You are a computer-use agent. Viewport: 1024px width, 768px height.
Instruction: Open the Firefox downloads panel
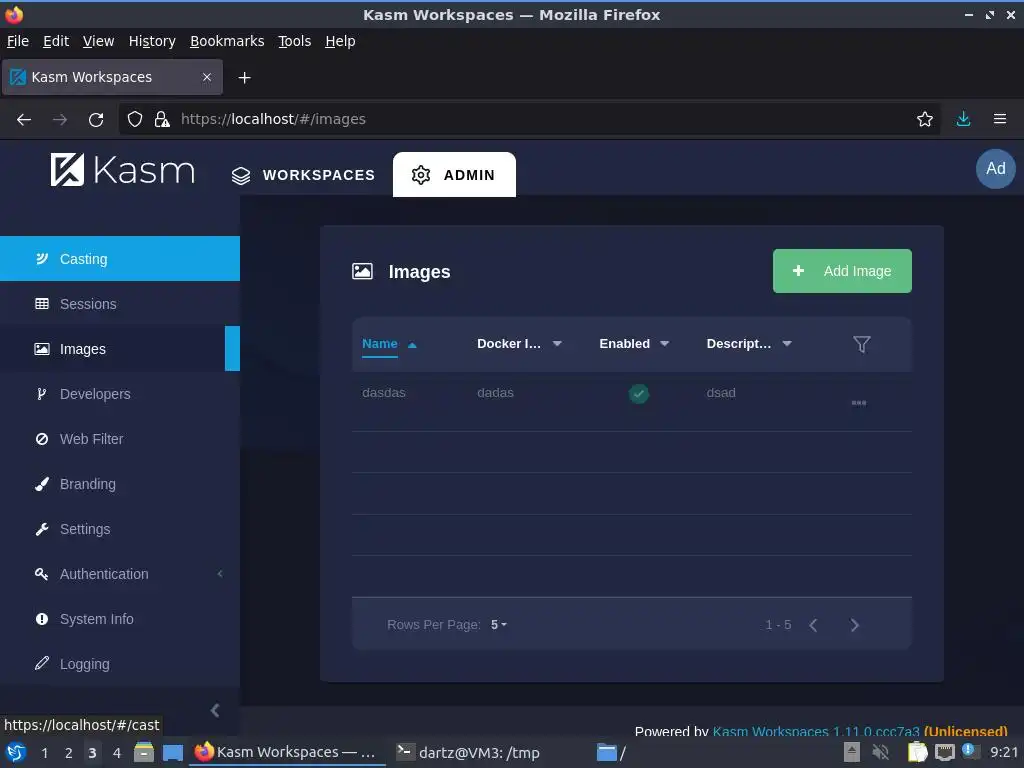point(963,119)
